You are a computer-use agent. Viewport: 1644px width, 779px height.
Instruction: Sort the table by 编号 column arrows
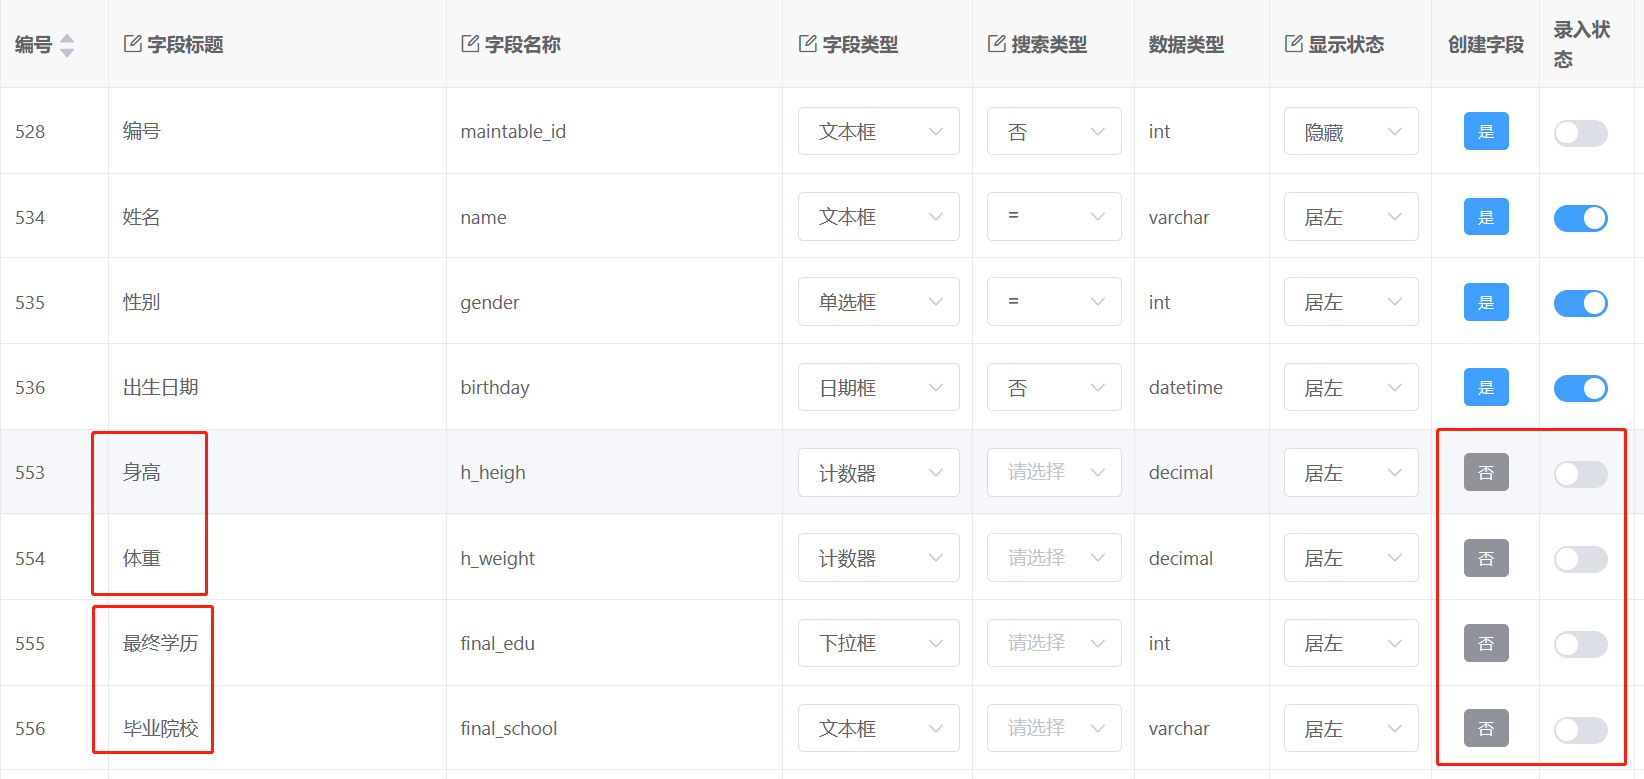67,45
